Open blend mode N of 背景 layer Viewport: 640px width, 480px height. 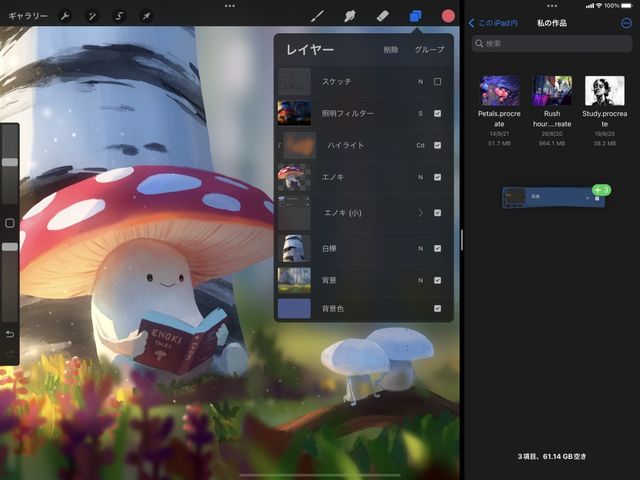(x=420, y=280)
